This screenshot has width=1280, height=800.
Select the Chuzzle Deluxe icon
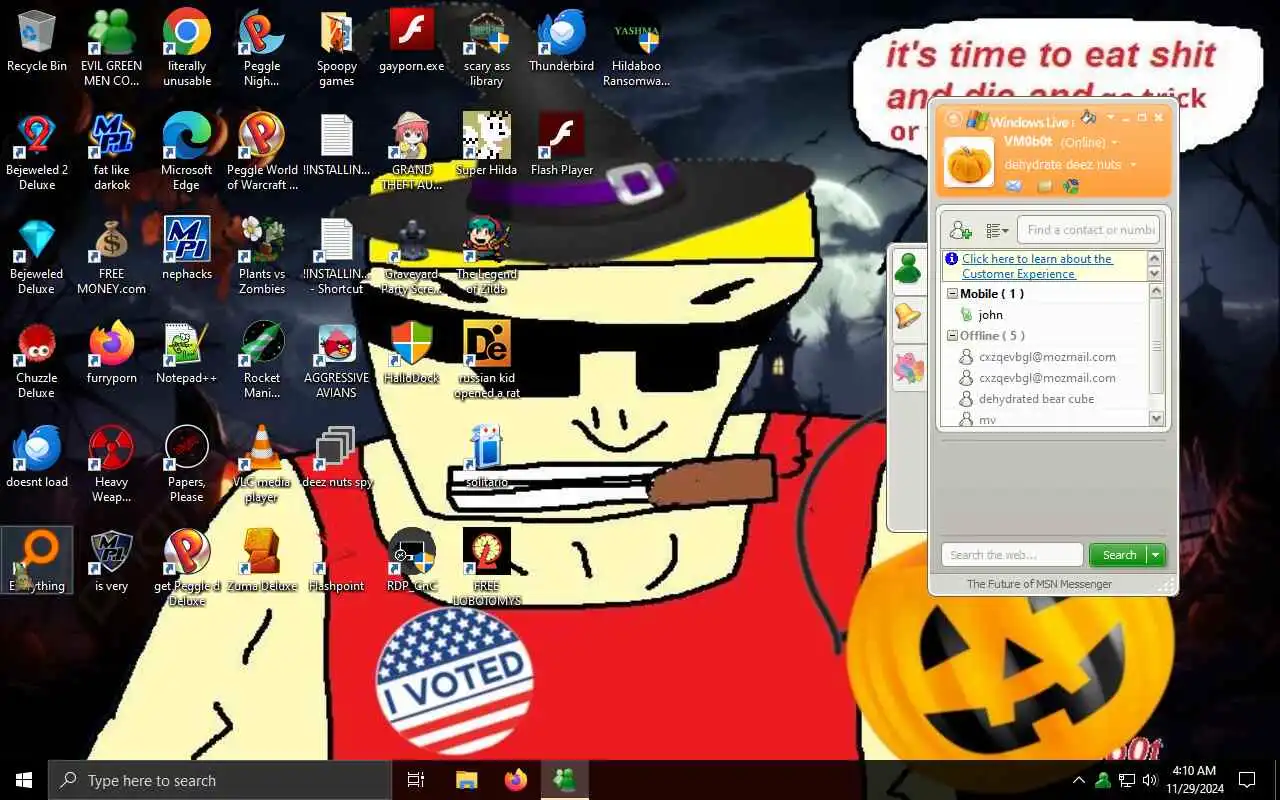(x=37, y=359)
